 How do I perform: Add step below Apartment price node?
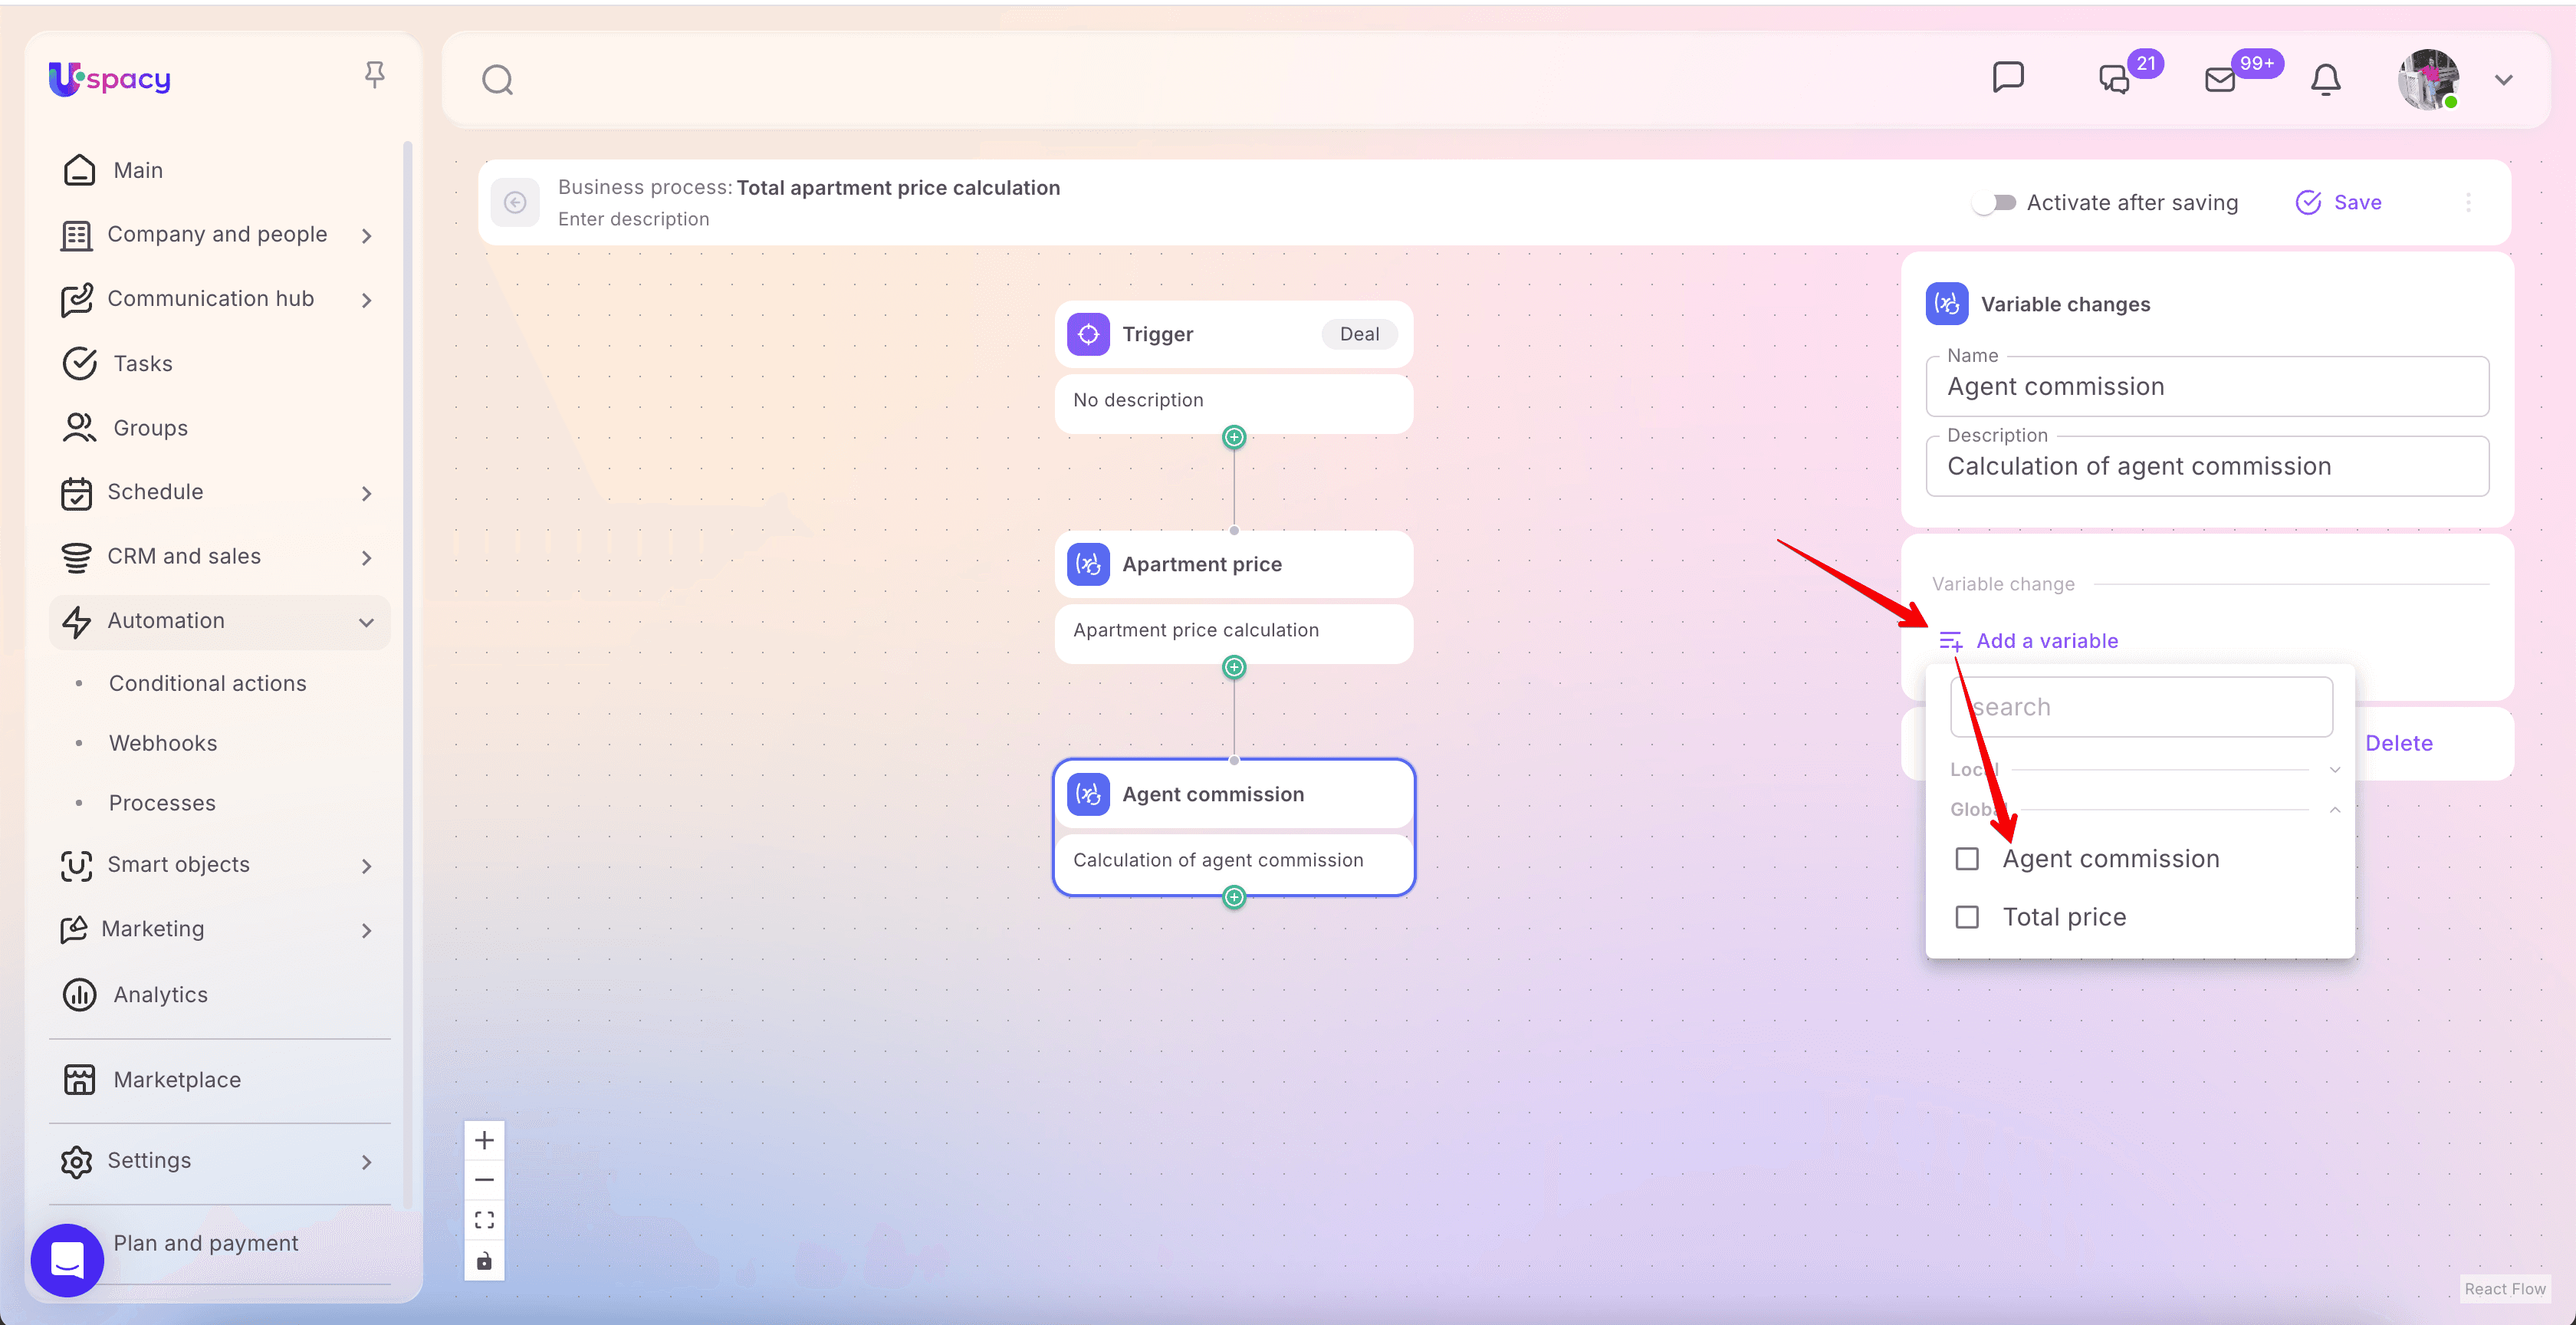tap(1234, 667)
